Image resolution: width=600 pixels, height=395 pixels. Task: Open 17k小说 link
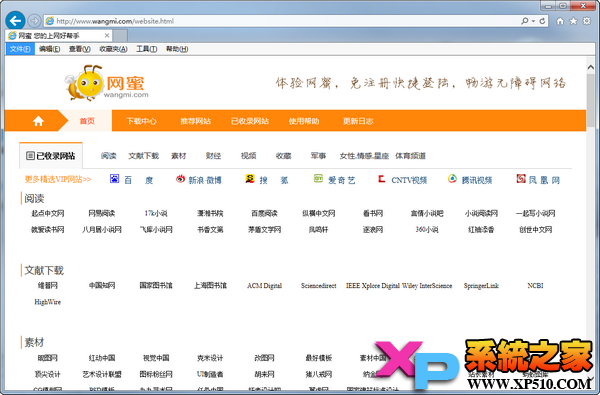pyautogui.click(x=156, y=213)
